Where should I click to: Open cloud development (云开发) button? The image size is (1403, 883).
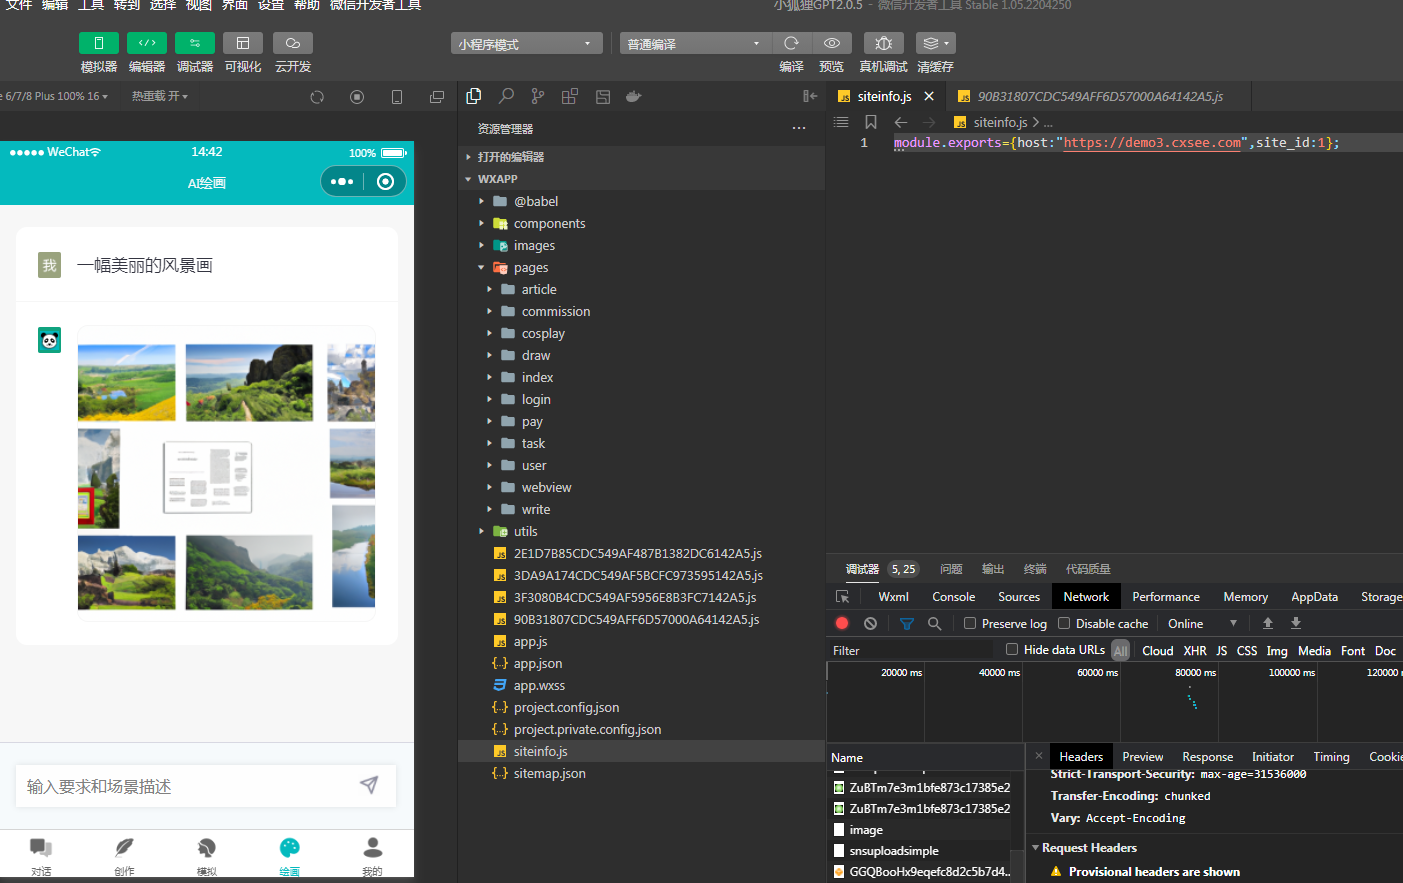pyautogui.click(x=293, y=43)
